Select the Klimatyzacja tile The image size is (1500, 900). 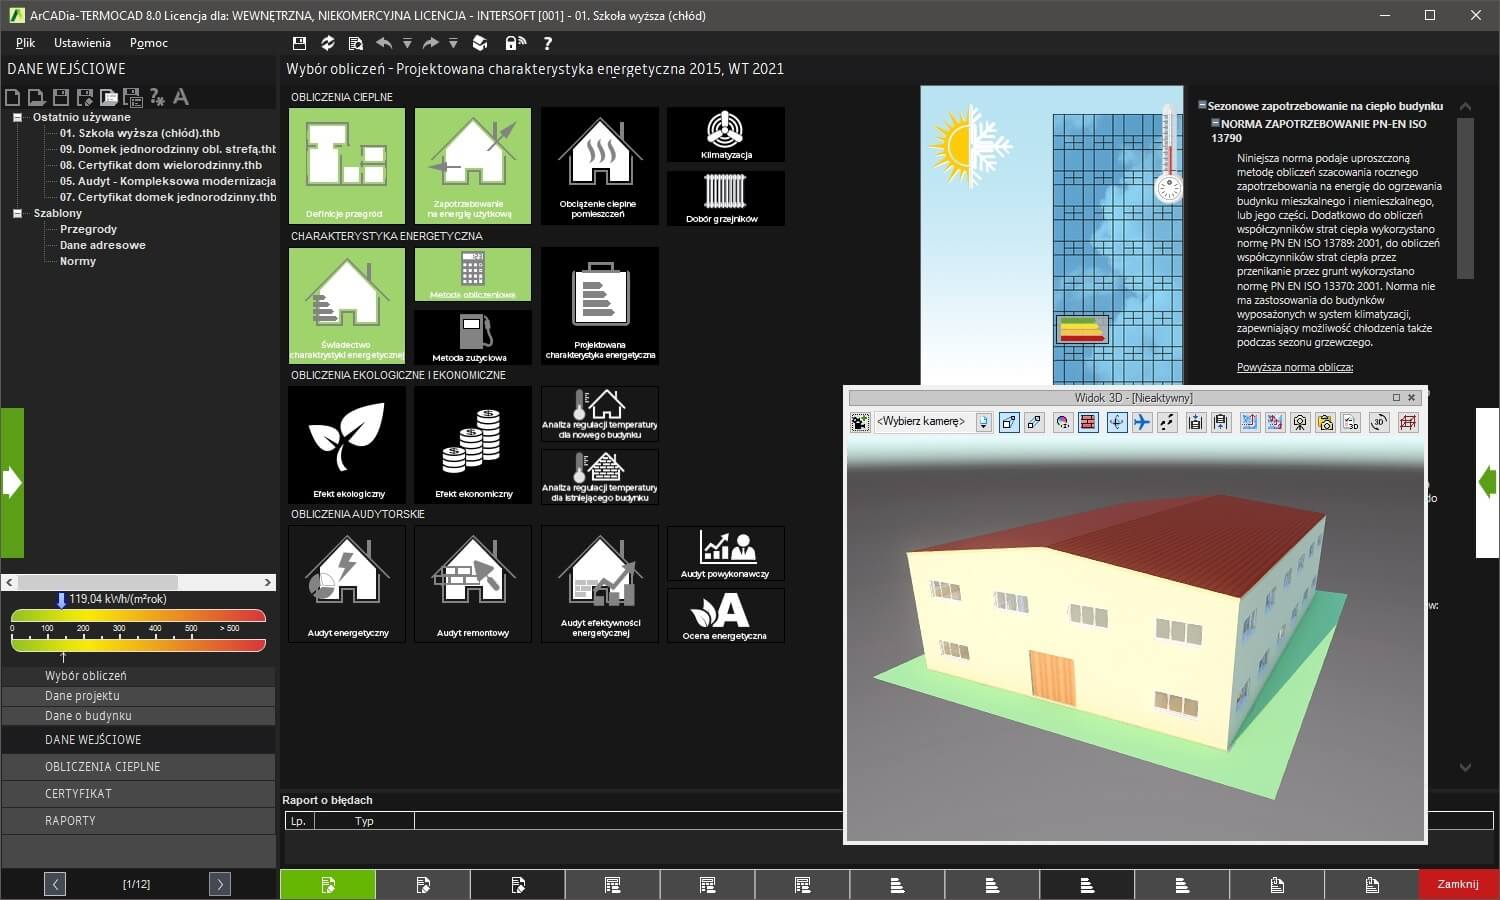(726, 135)
